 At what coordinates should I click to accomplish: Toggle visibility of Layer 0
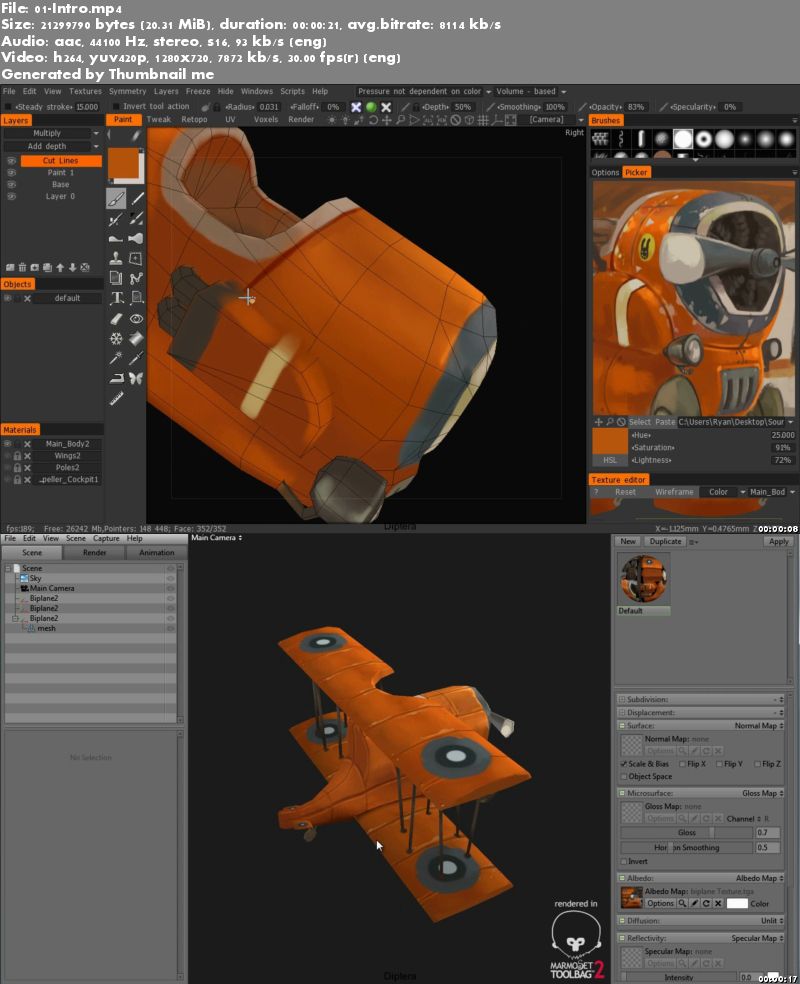pos(11,196)
